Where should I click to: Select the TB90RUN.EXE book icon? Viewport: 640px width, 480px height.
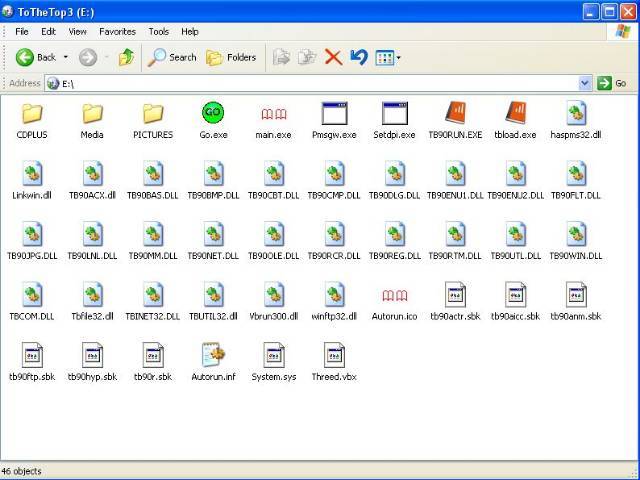coord(455,113)
